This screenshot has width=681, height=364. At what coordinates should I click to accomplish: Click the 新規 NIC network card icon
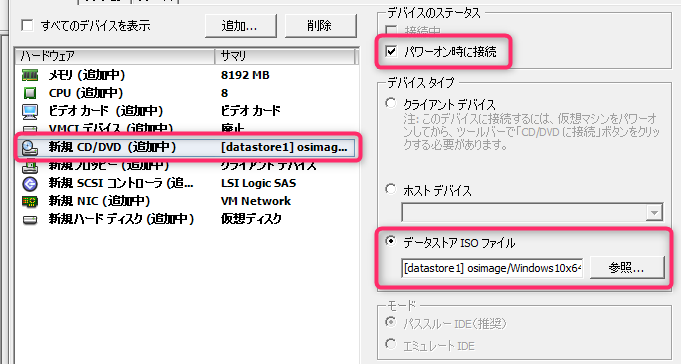[30, 202]
